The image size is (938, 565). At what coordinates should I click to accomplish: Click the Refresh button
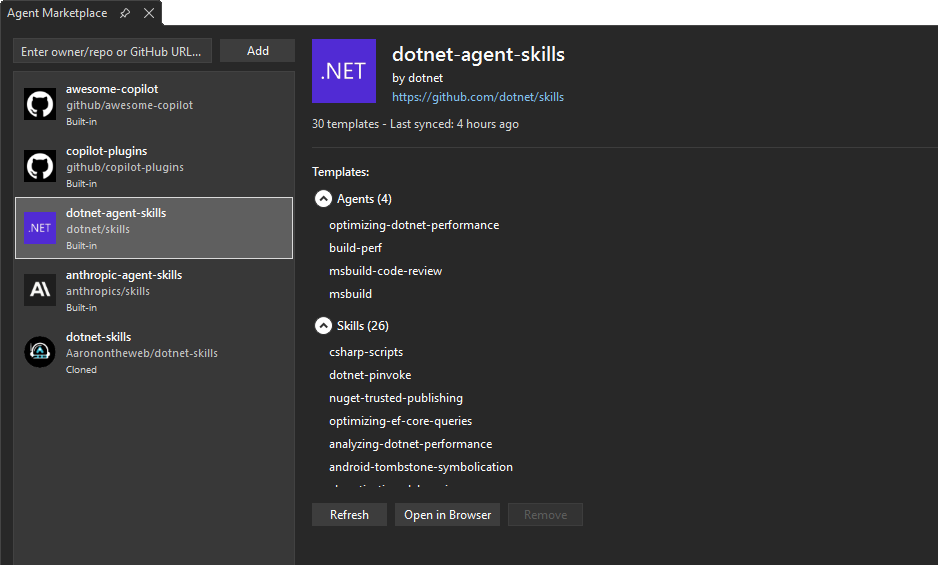tap(349, 515)
